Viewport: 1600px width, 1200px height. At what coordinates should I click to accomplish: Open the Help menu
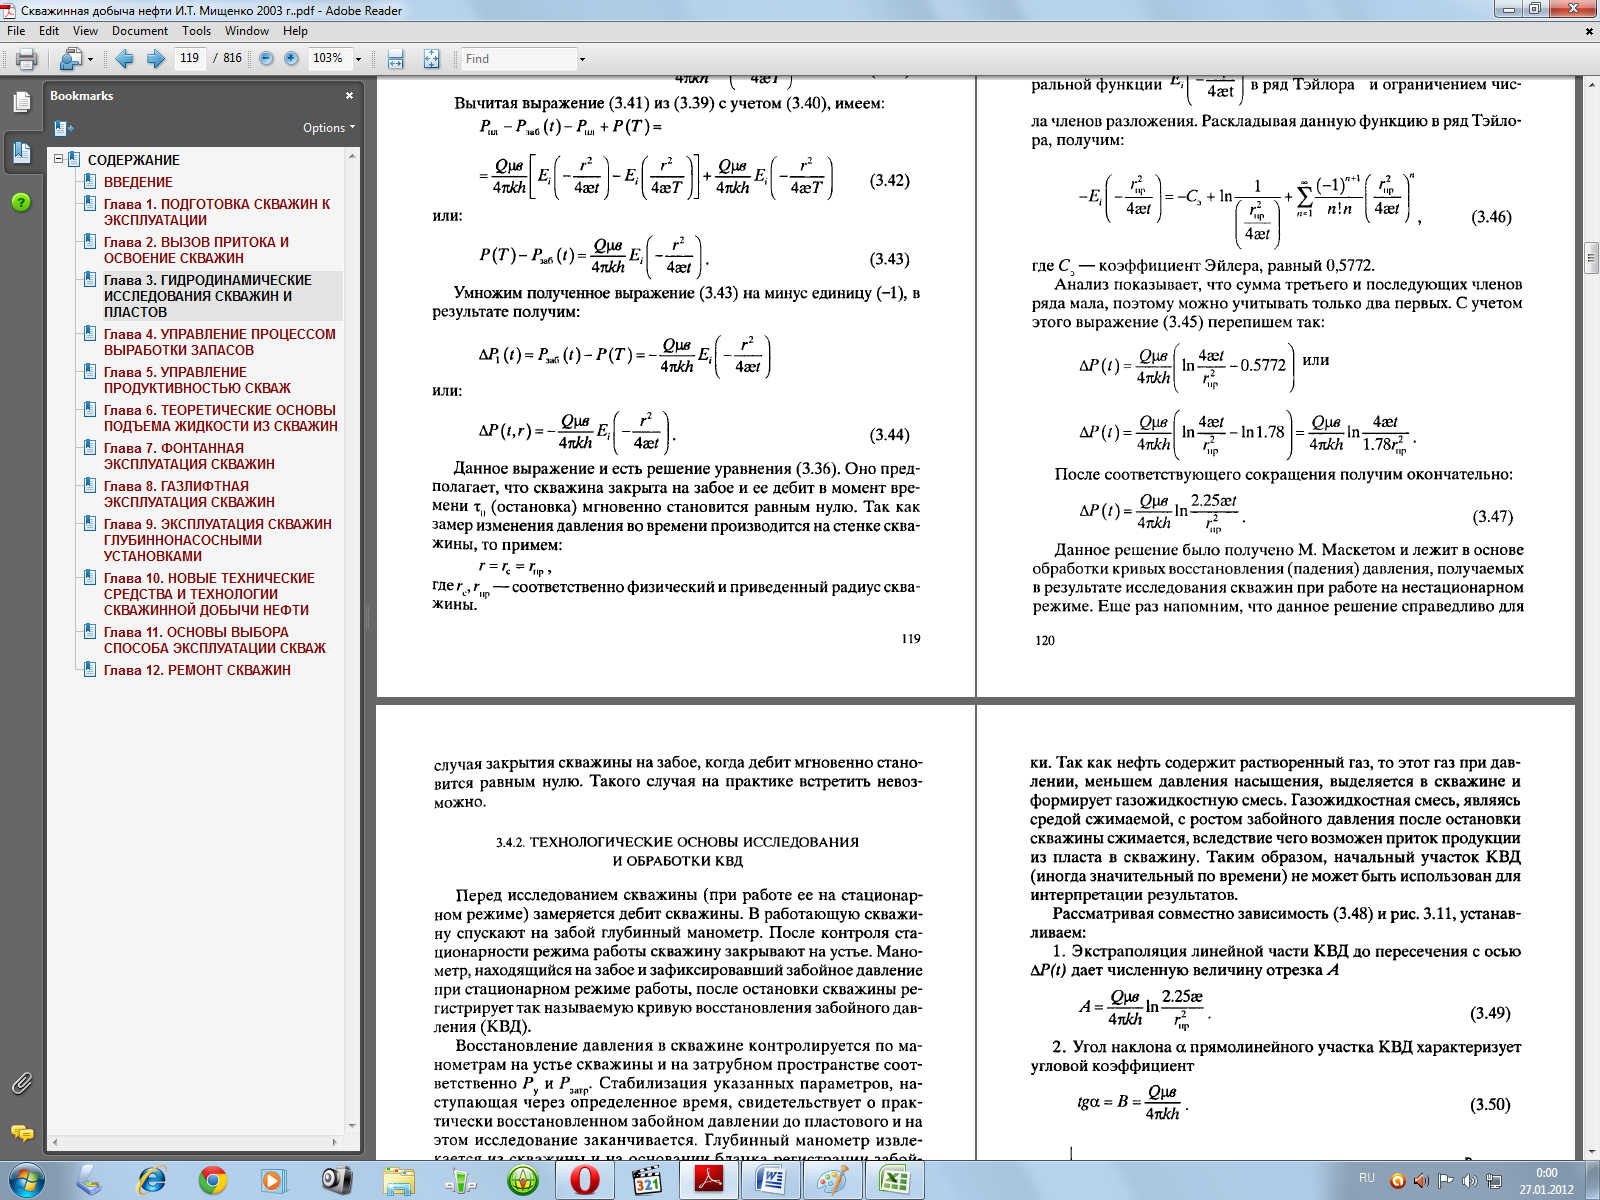click(x=295, y=31)
